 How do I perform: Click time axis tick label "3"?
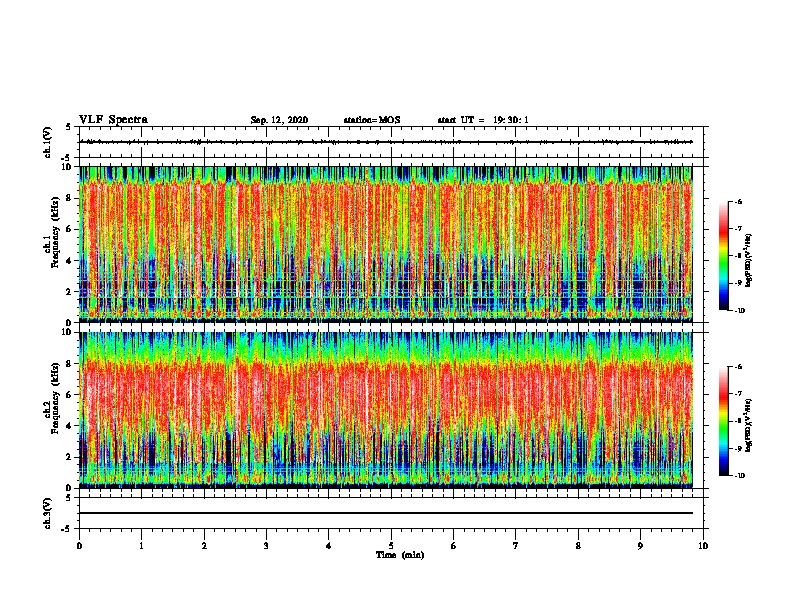point(266,546)
